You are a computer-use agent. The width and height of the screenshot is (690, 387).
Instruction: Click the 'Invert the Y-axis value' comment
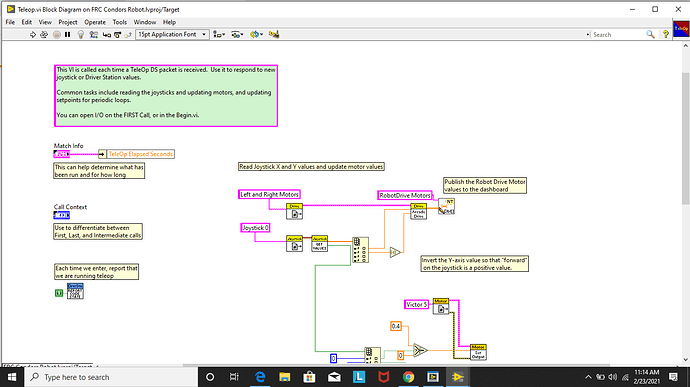tap(474, 264)
